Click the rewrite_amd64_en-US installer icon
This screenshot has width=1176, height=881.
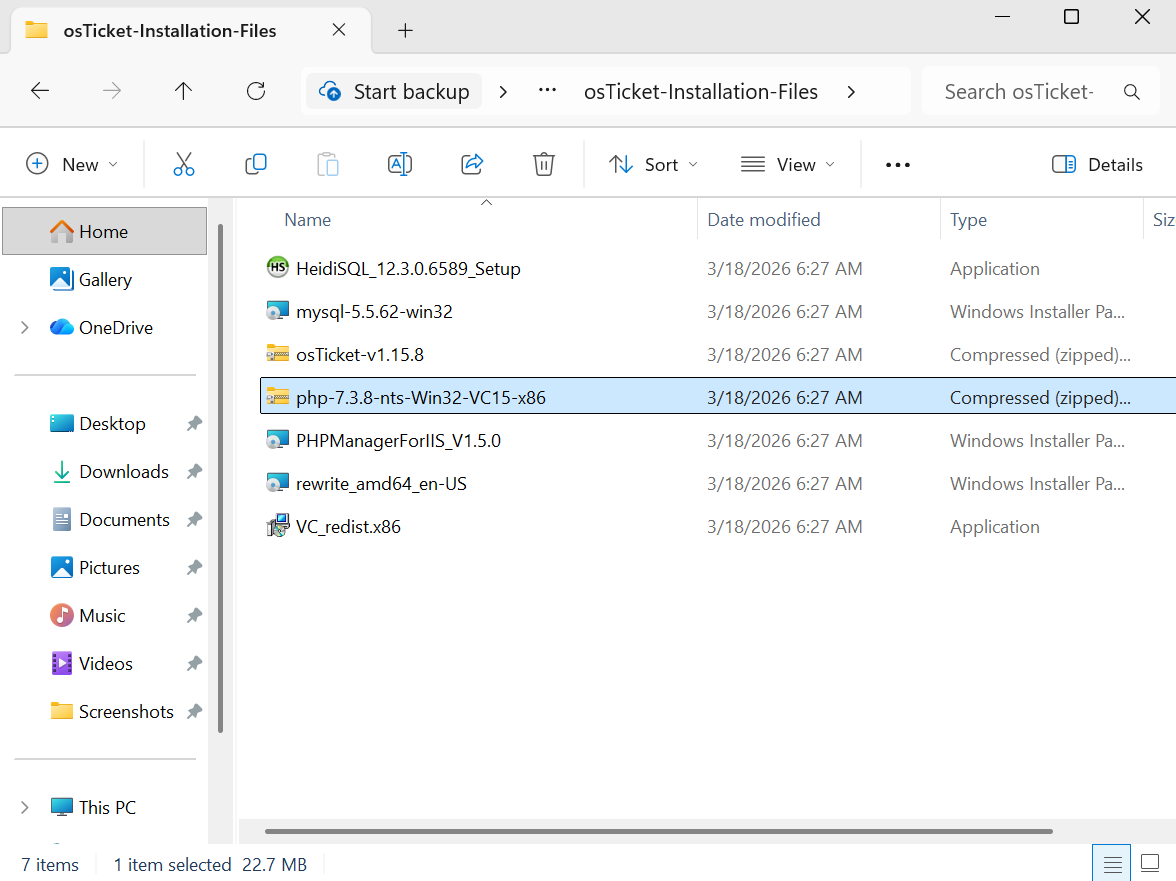[x=278, y=483]
